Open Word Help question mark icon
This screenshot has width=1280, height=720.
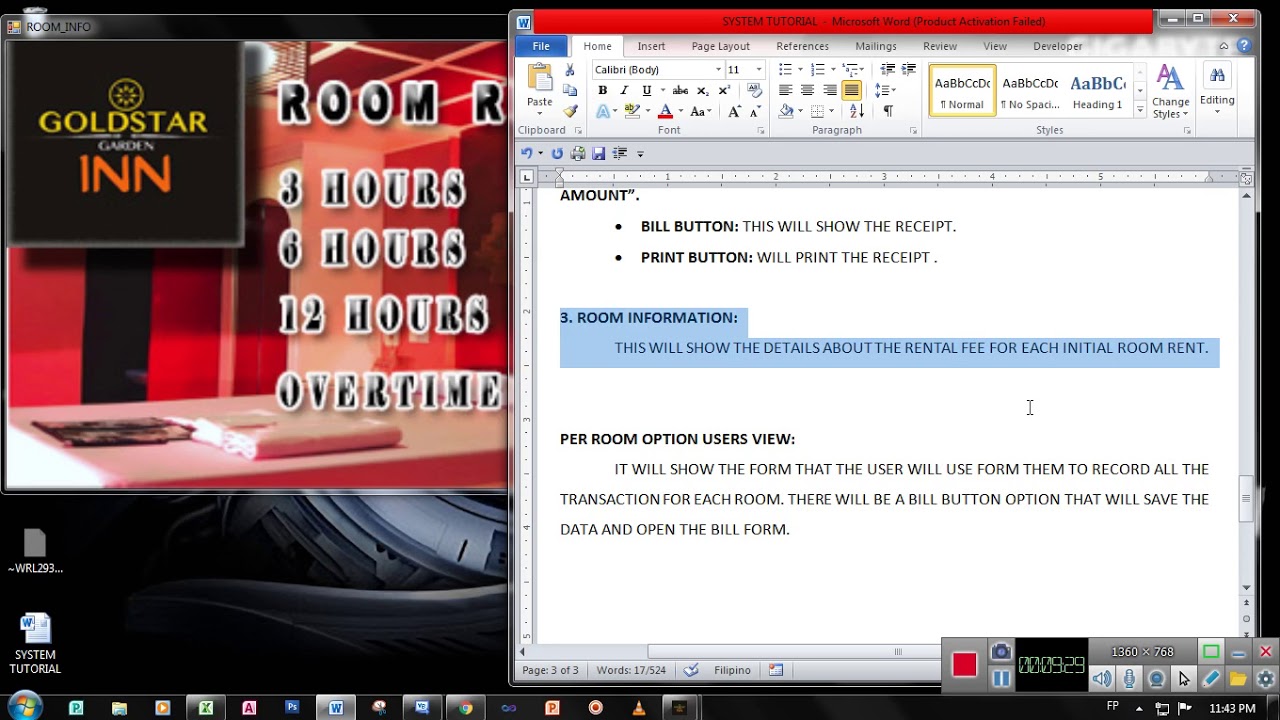tap(1244, 46)
